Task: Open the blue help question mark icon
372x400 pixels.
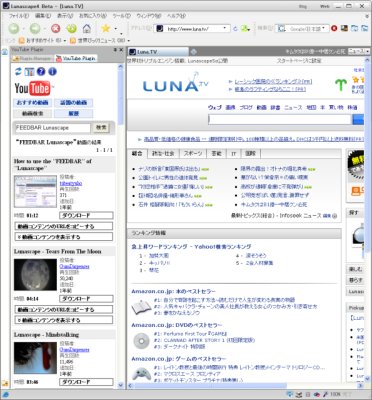Action: click(x=41, y=71)
